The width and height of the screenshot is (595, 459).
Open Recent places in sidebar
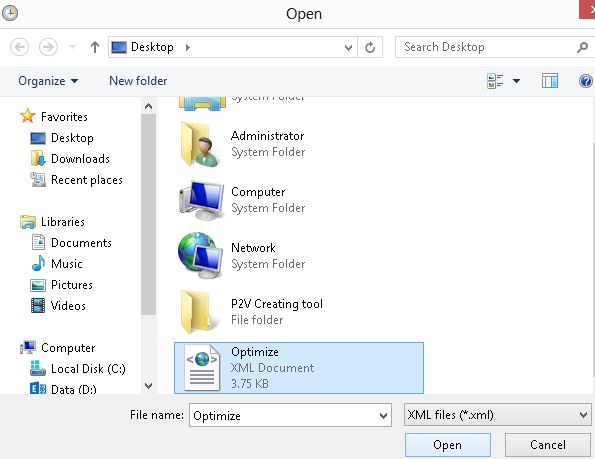(87, 180)
